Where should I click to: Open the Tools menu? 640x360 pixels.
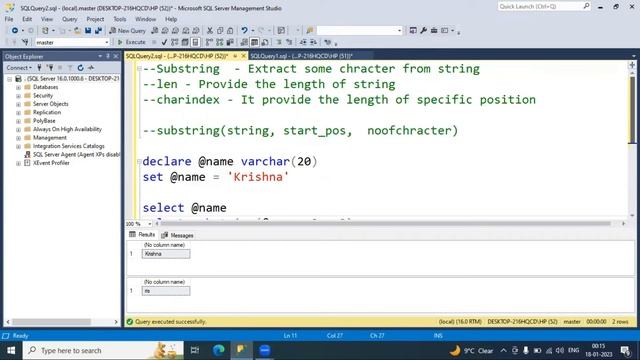pyautogui.click(x=120, y=19)
